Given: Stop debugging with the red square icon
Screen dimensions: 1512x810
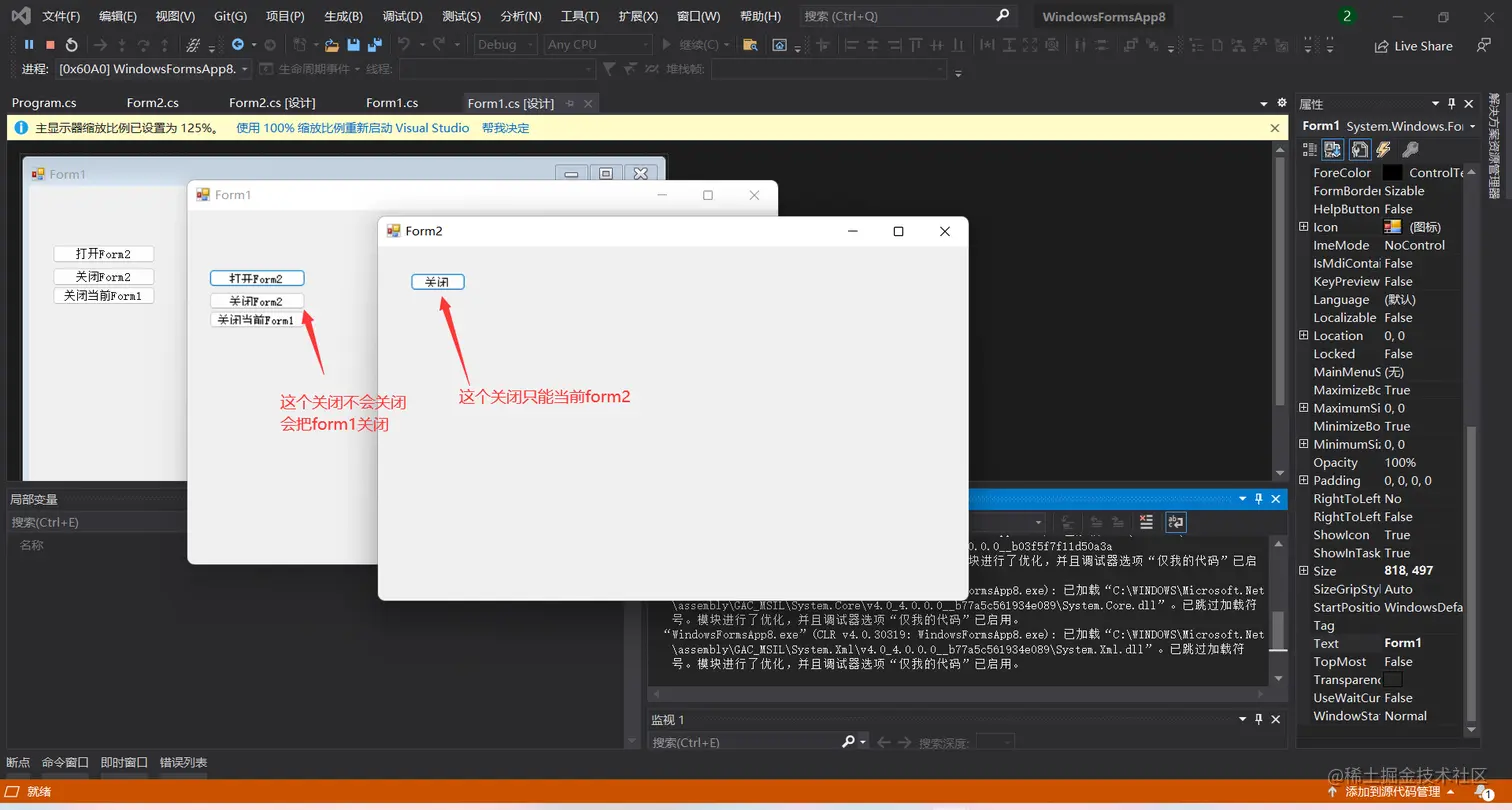Looking at the screenshot, I should click(x=50, y=45).
